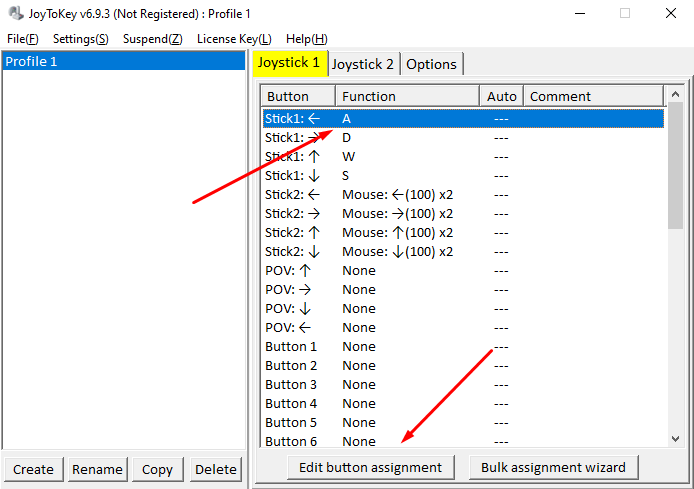Minimize the JoyToKey window
The image size is (694, 489).
(580, 13)
